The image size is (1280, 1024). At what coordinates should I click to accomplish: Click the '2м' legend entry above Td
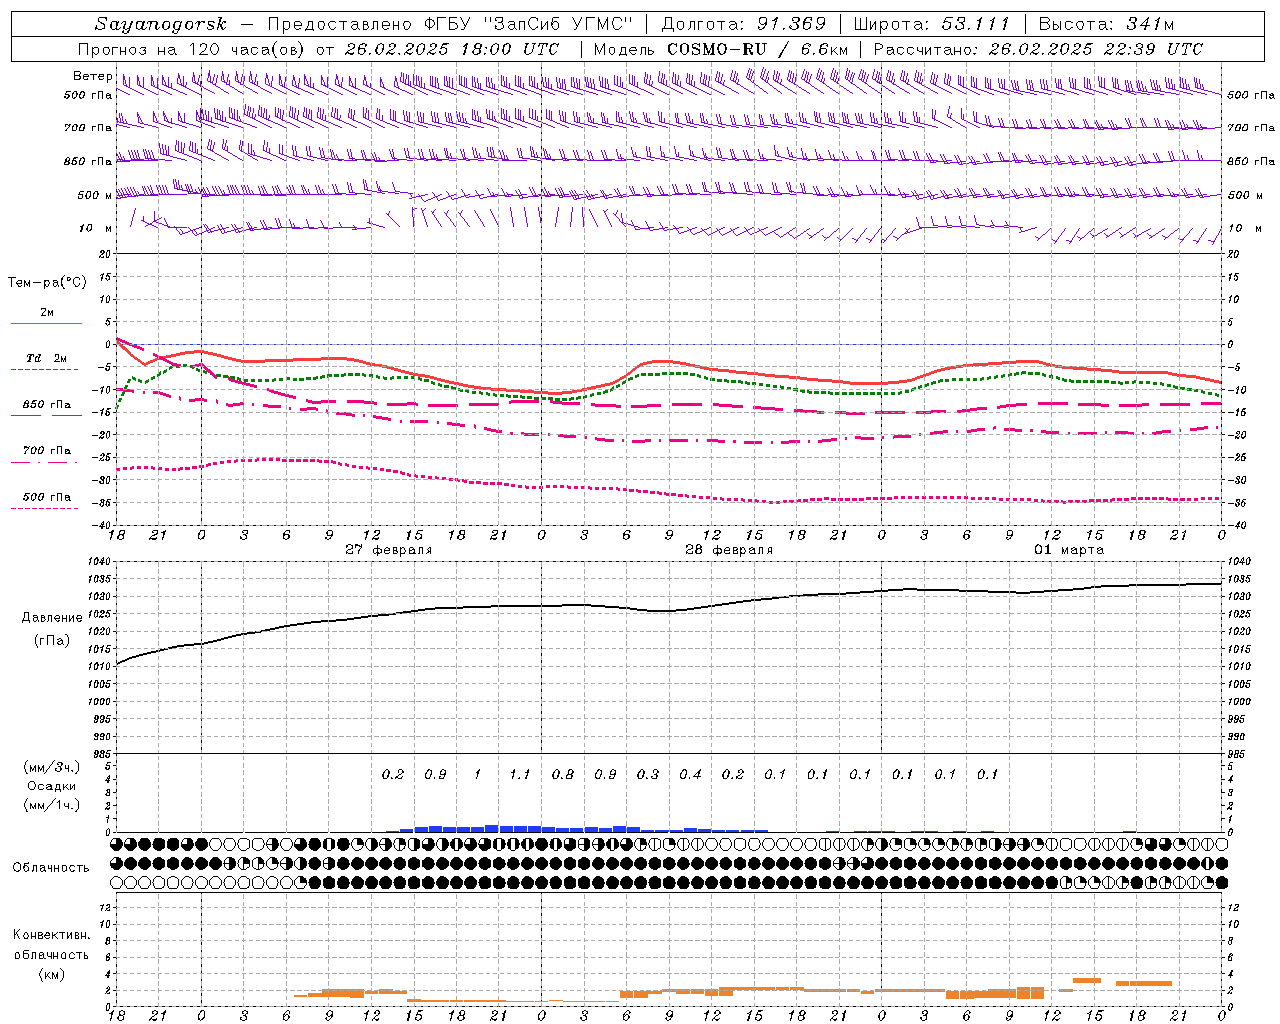(x=47, y=312)
